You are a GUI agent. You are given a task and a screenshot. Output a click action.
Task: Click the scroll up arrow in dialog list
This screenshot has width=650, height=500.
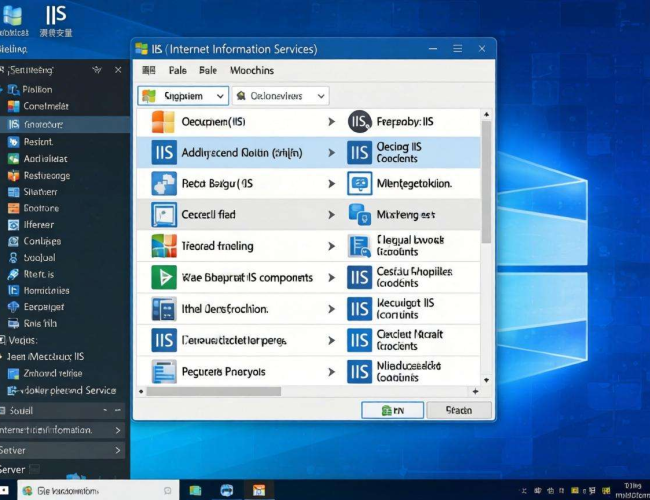(486, 114)
